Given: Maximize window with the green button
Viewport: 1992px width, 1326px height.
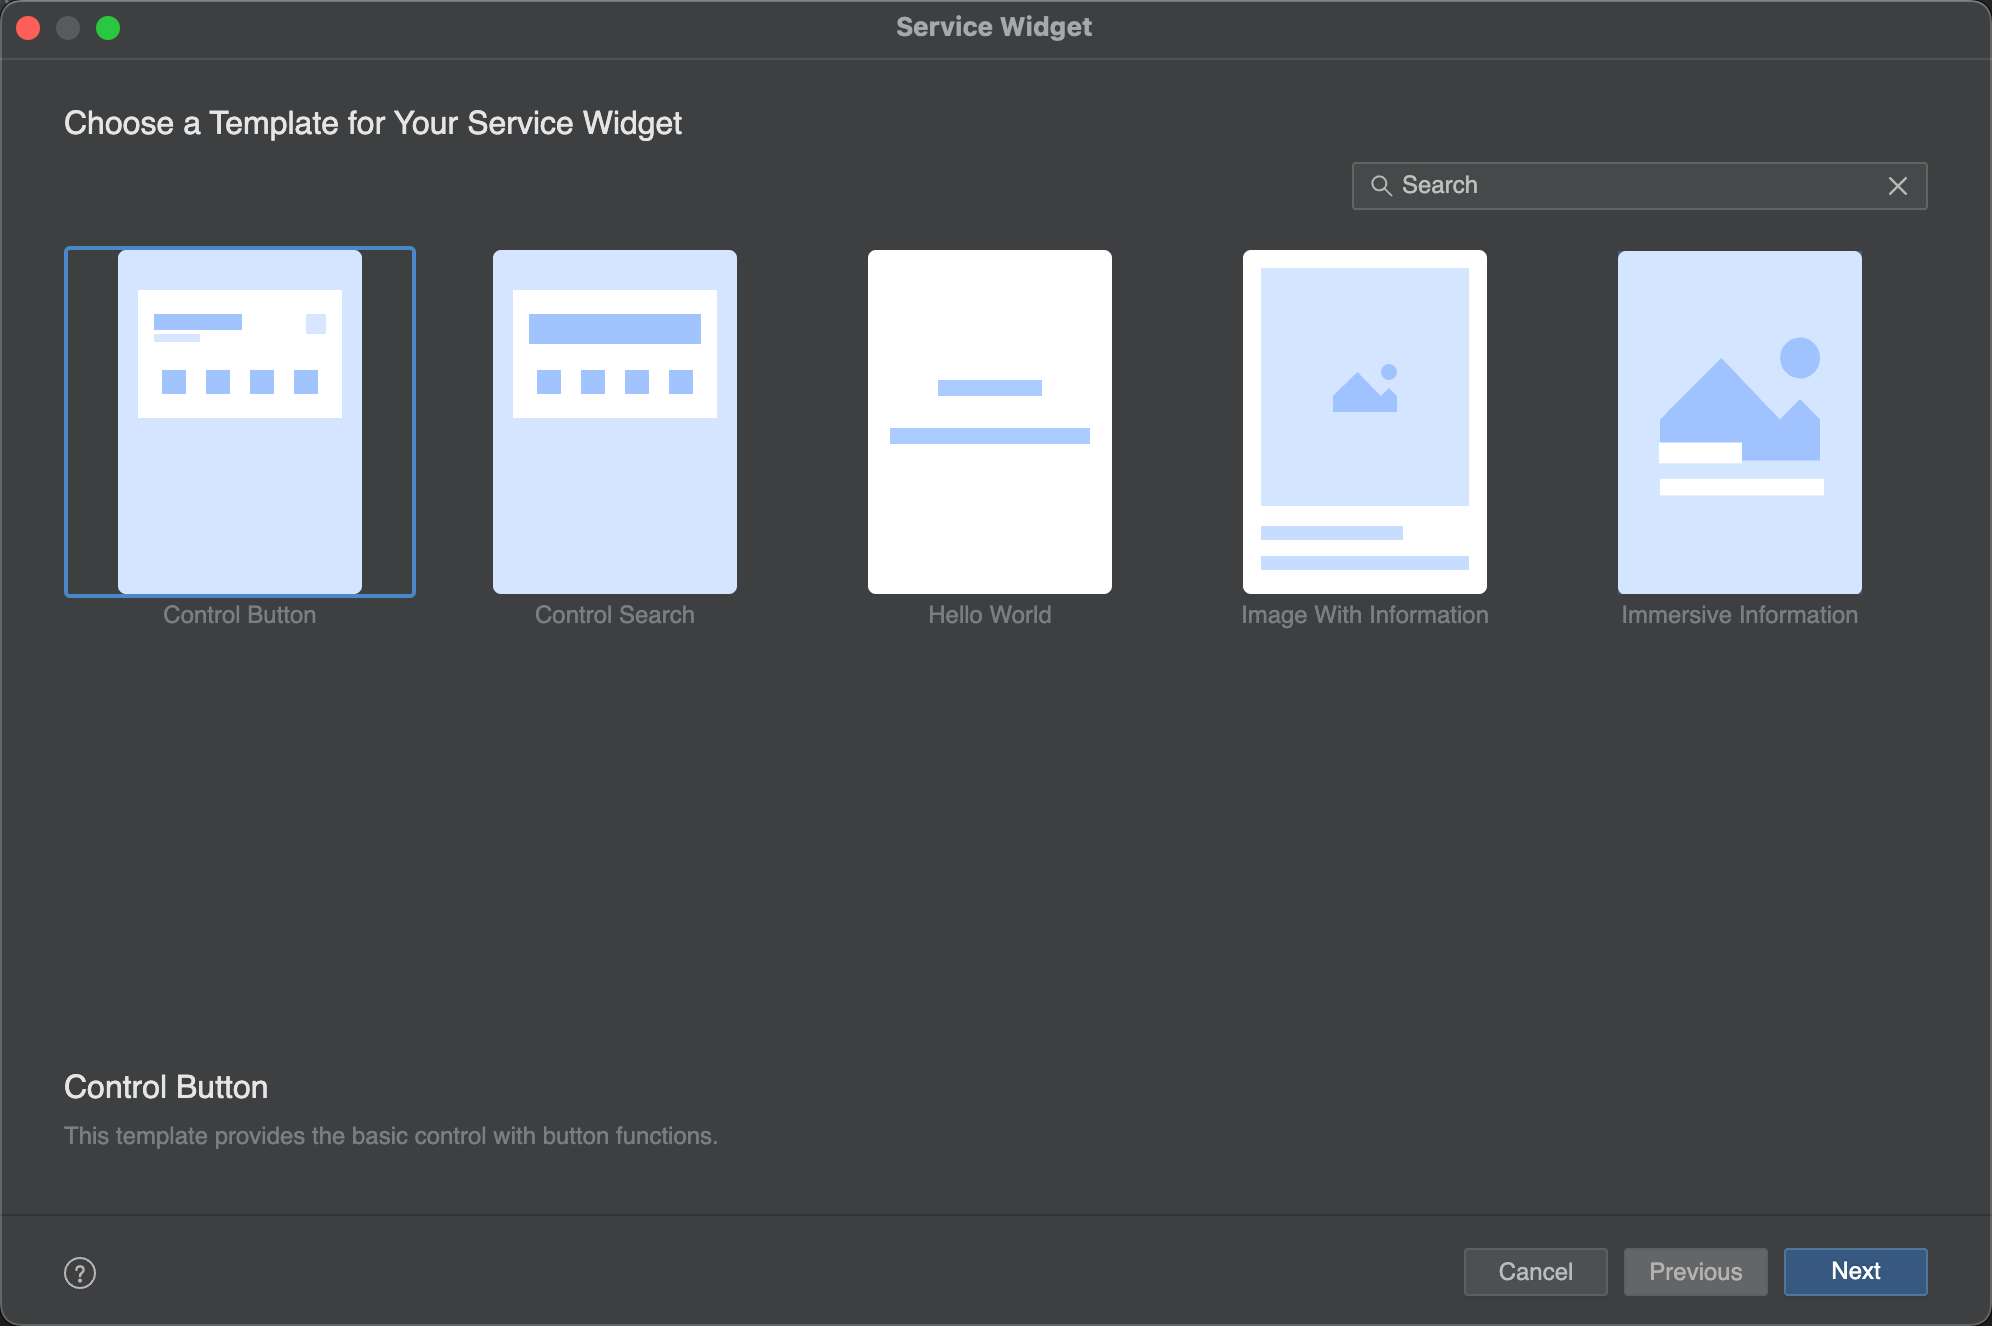Looking at the screenshot, I should point(108,28).
